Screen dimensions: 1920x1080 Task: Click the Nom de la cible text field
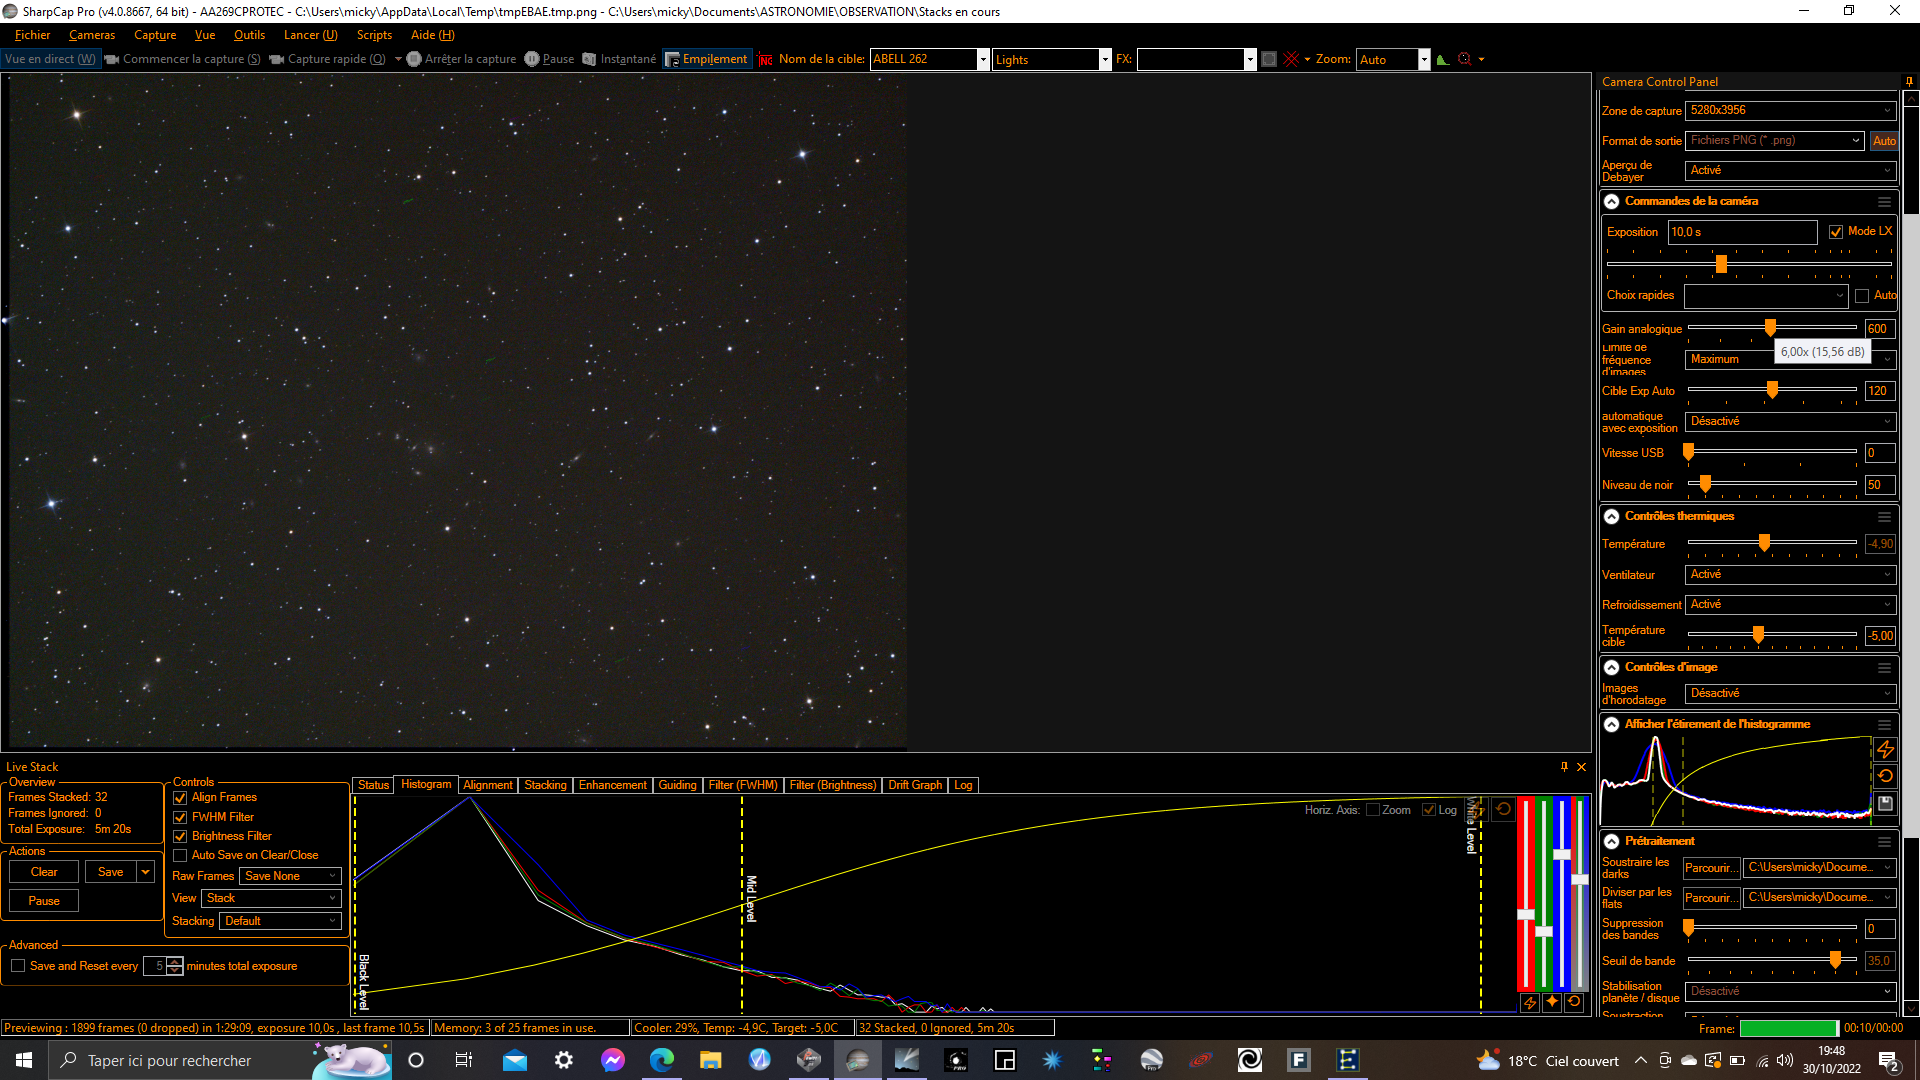922,60
